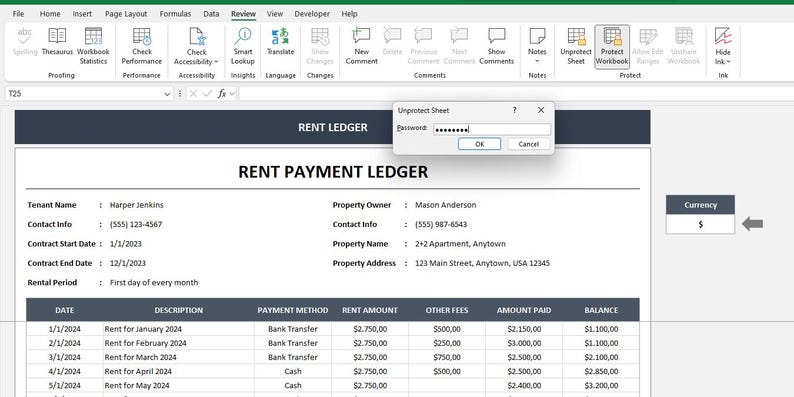The image size is (794, 397).
Task: Click the formula bar input area
Action: (516, 94)
